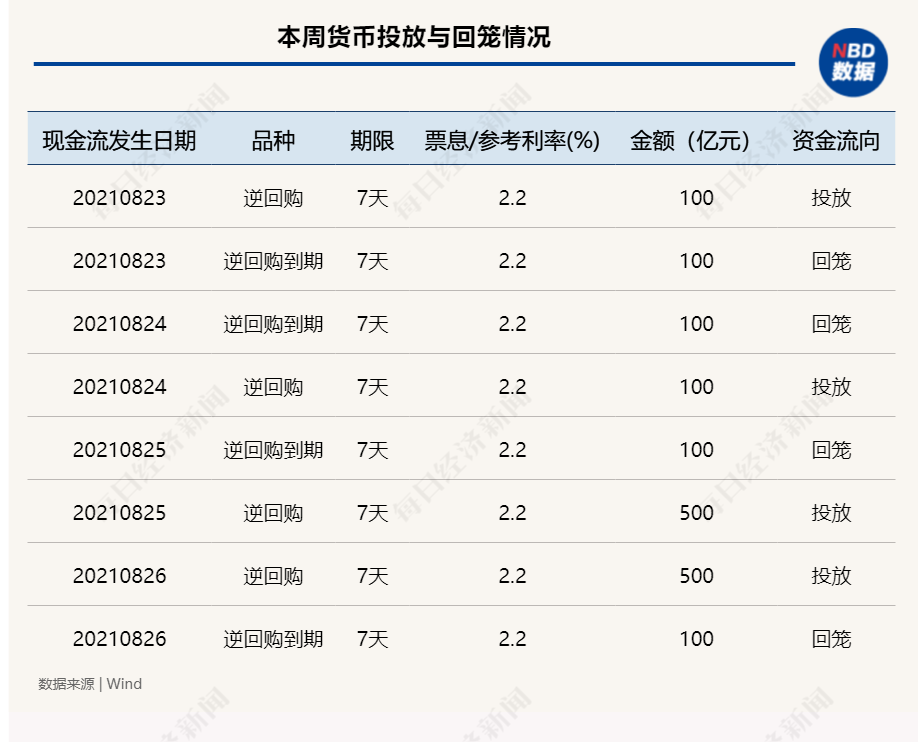Click date 20210824 in the 逆回购到期 row
The width and height of the screenshot is (918, 742).
(x=119, y=324)
